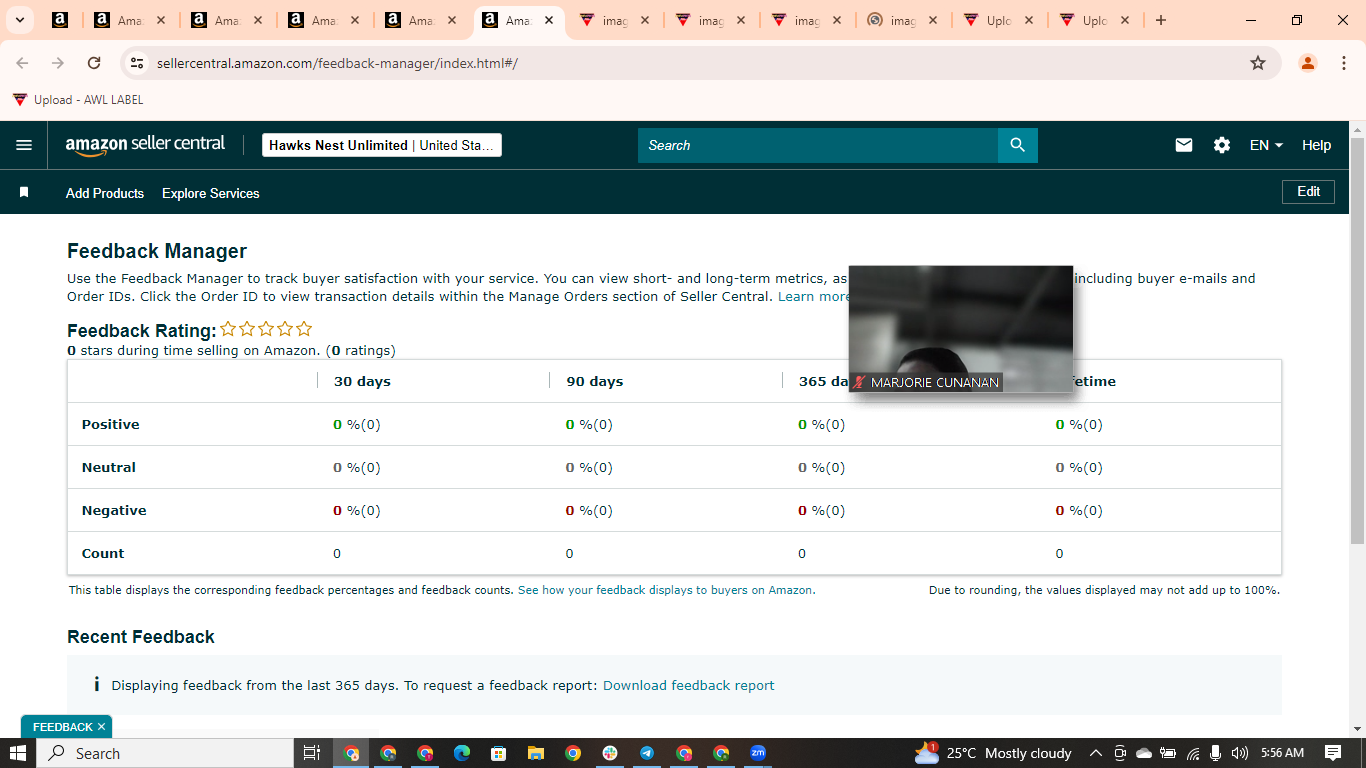Viewport: 1366px width, 768px height.
Task: Click the volume speaker tray icon
Action: pyautogui.click(x=1240, y=753)
